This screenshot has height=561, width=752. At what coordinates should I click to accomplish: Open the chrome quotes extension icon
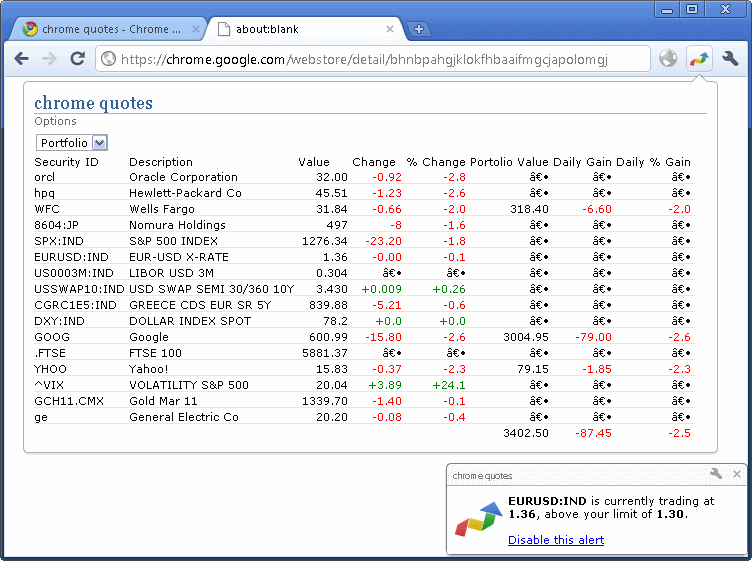click(699, 59)
